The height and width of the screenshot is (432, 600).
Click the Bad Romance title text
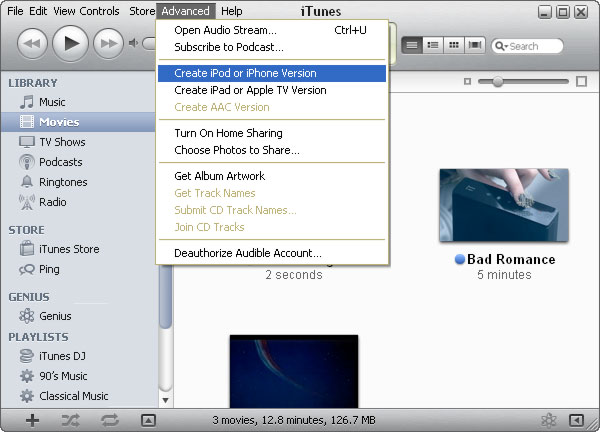511,259
